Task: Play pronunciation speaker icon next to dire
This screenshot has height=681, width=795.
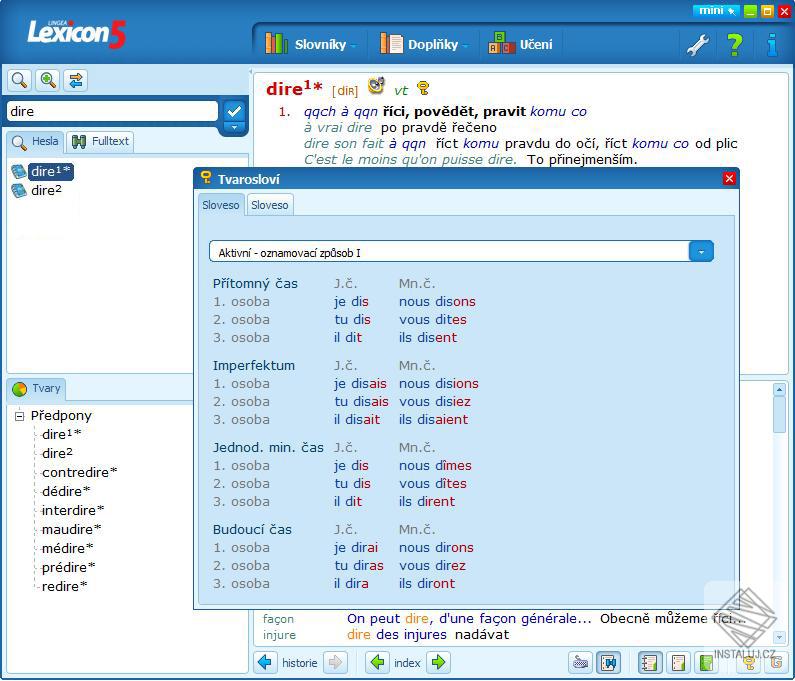Action: pyautogui.click(x=376, y=86)
